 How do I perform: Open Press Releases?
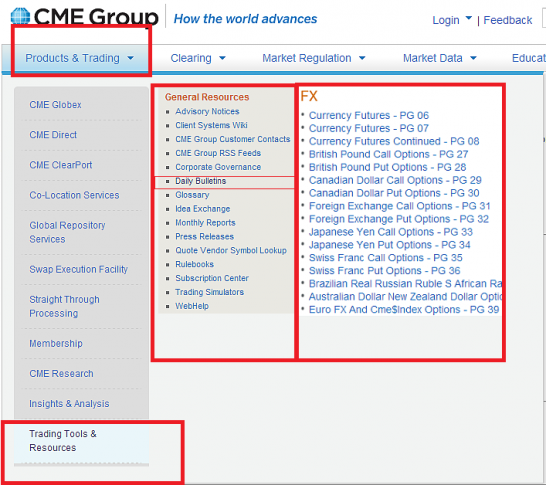[204, 237]
